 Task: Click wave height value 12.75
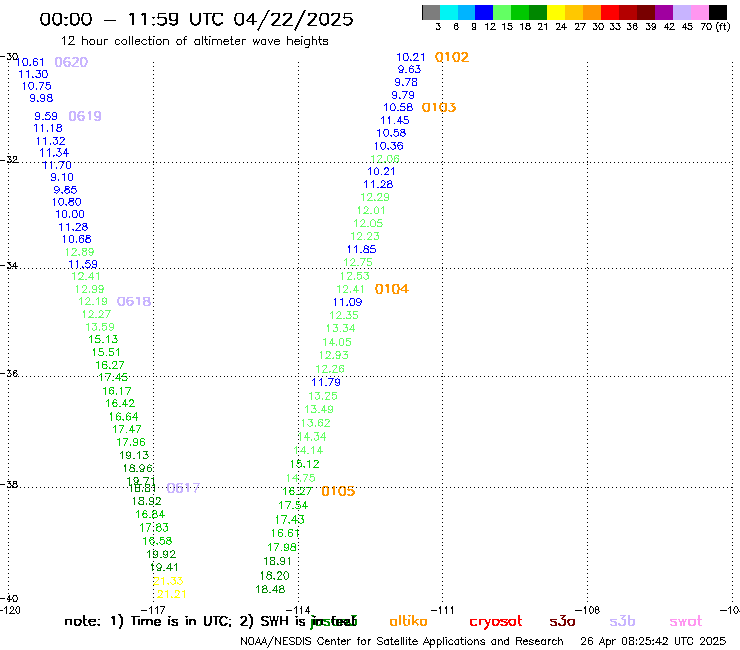(x=358, y=262)
